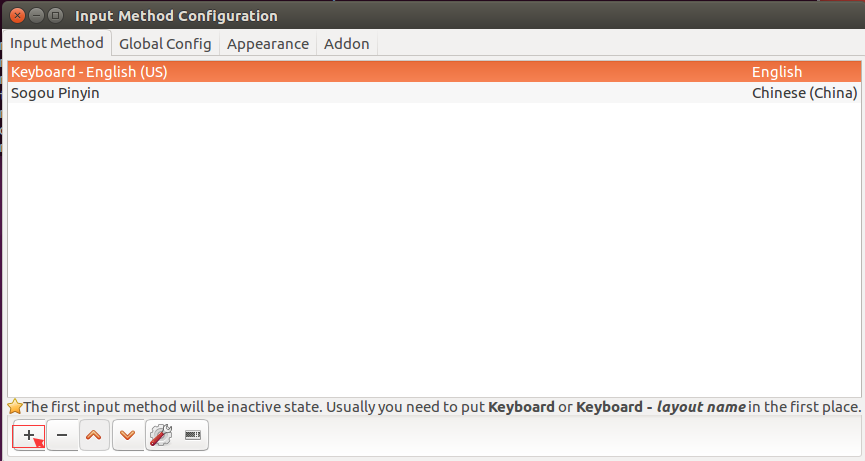Maximize the Input Method Configuration window
This screenshot has width=865, height=461.
coord(55,15)
